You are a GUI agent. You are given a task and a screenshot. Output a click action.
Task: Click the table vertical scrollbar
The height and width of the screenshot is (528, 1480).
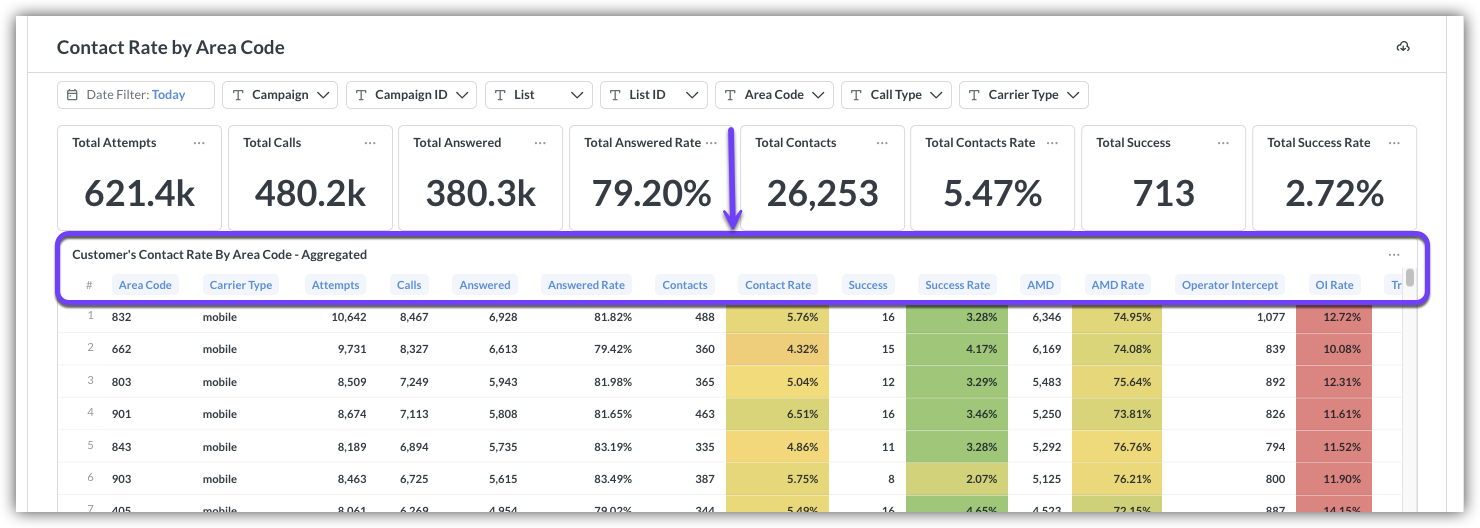pos(1410,277)
